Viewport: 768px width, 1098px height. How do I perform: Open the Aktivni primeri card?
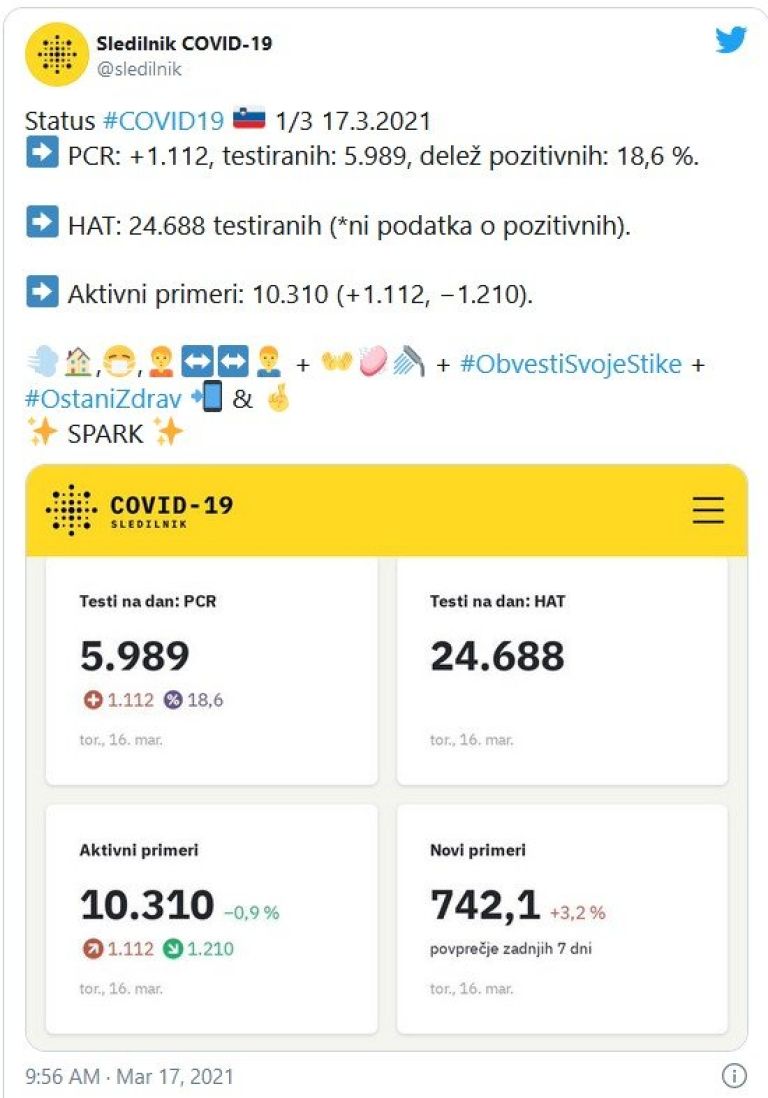[x=212, y=918]
